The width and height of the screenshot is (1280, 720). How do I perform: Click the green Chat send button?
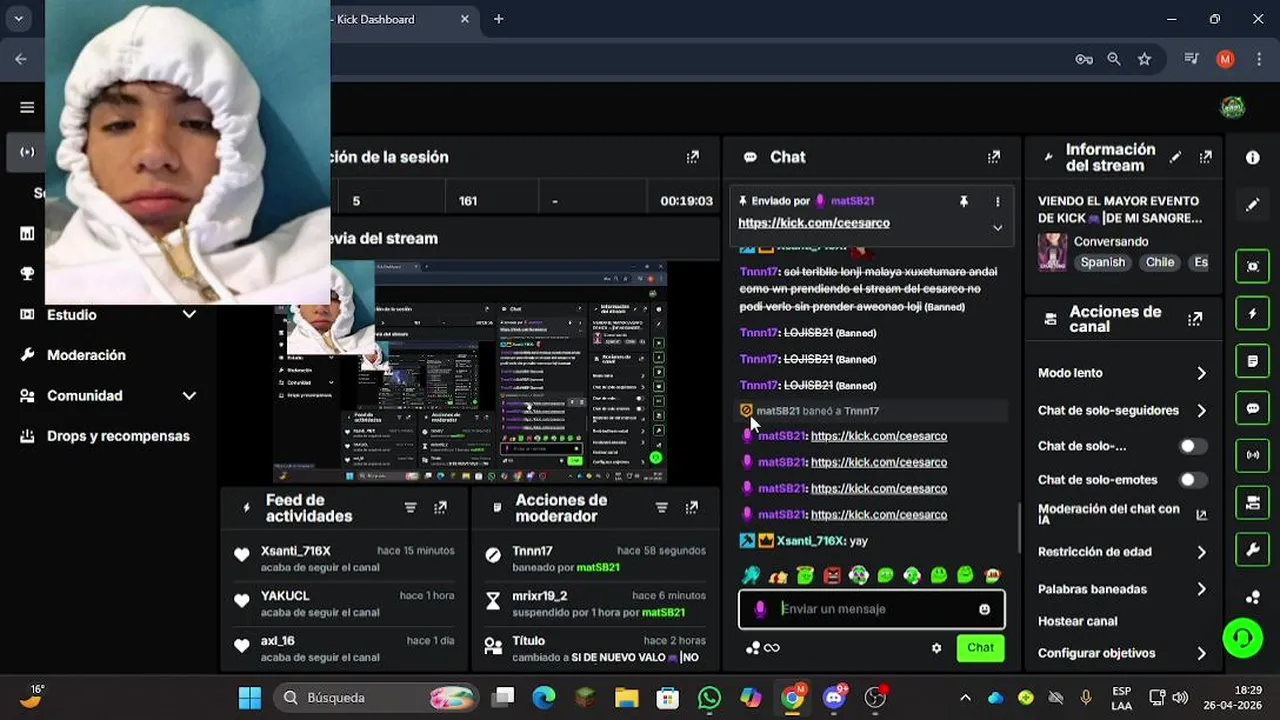(980, 648)
